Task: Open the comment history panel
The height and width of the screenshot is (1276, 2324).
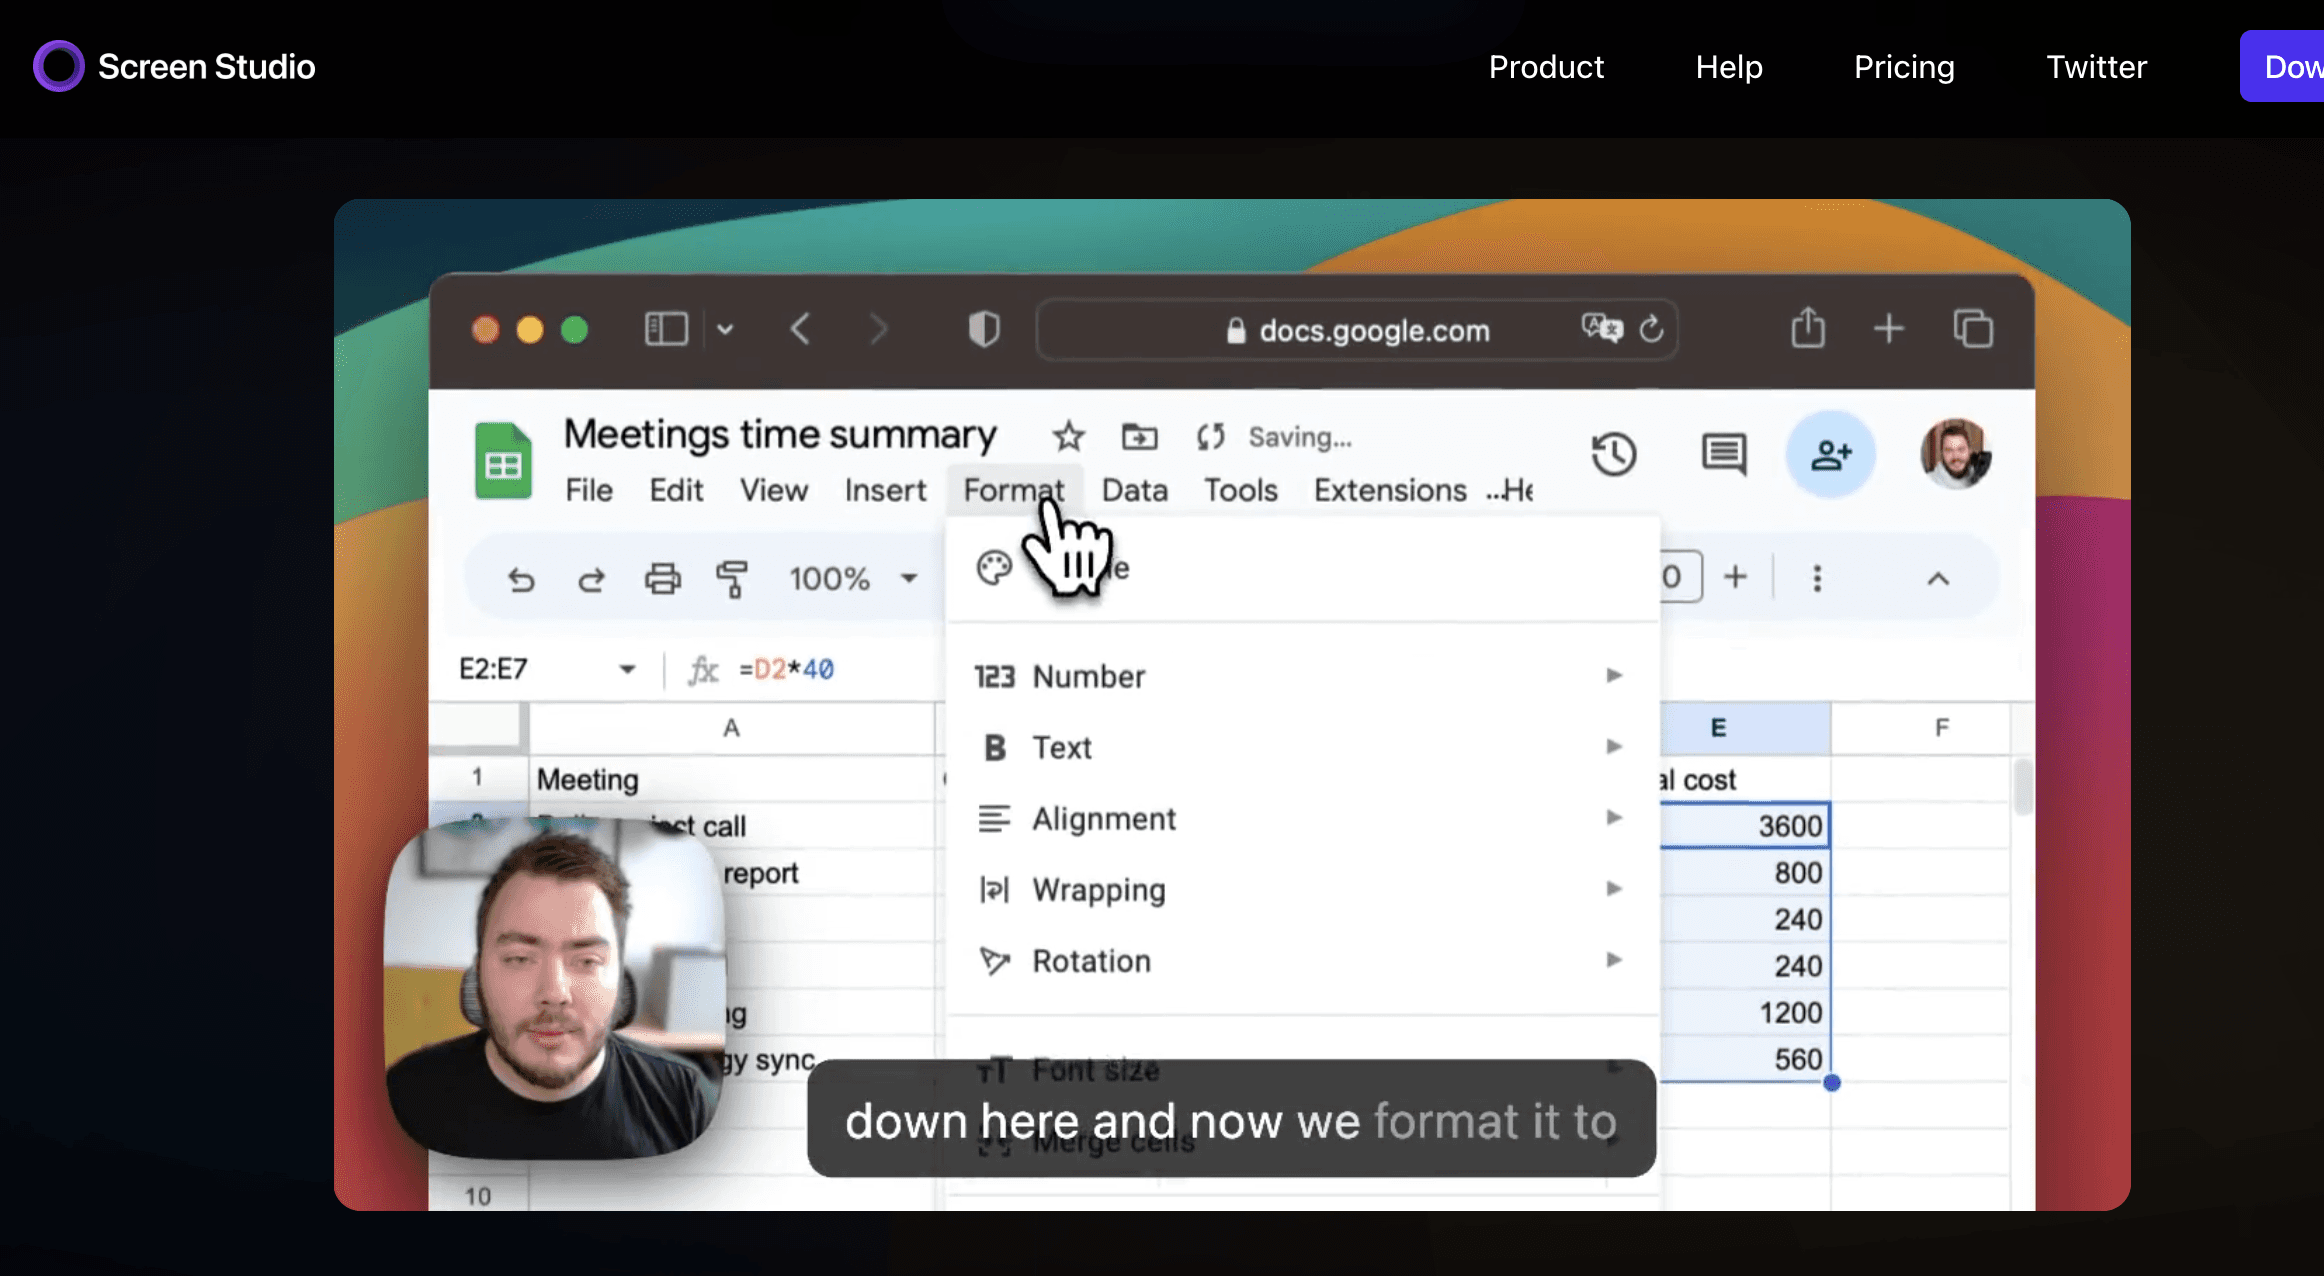Action: point(1722,454)
